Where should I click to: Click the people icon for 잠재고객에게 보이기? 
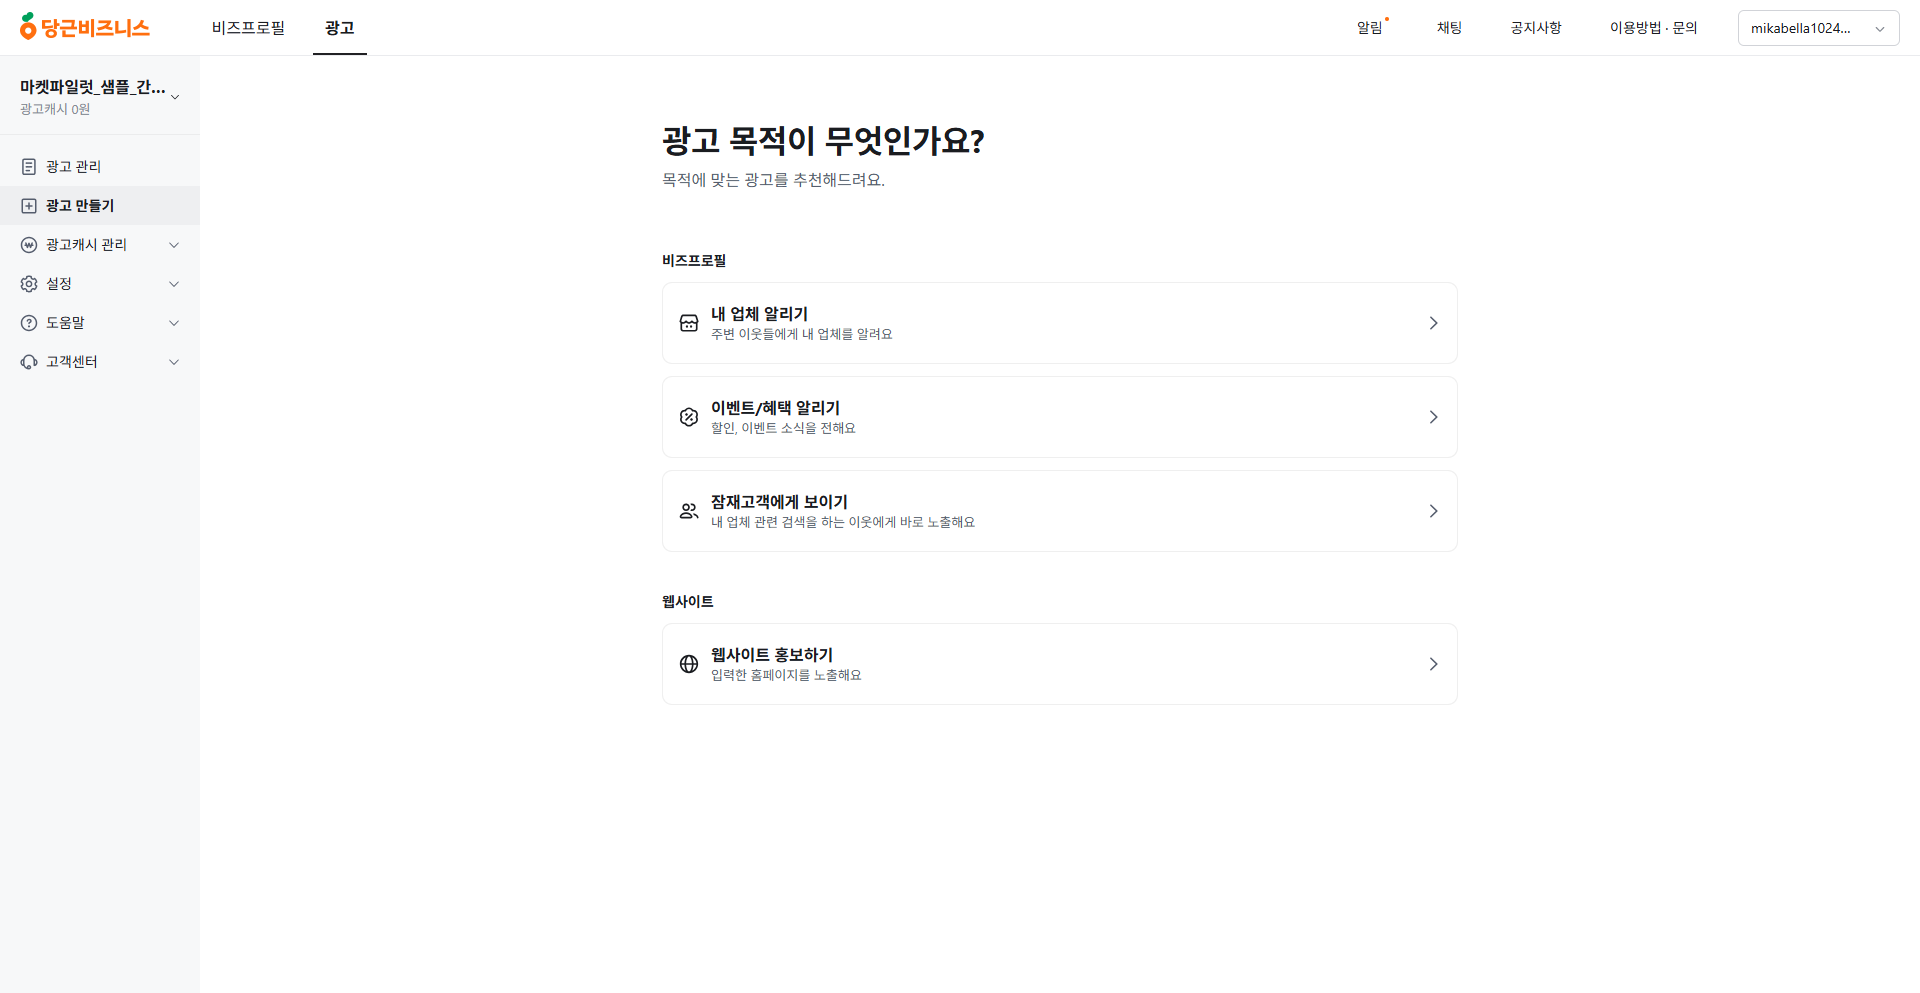click(x=689, y=511)
